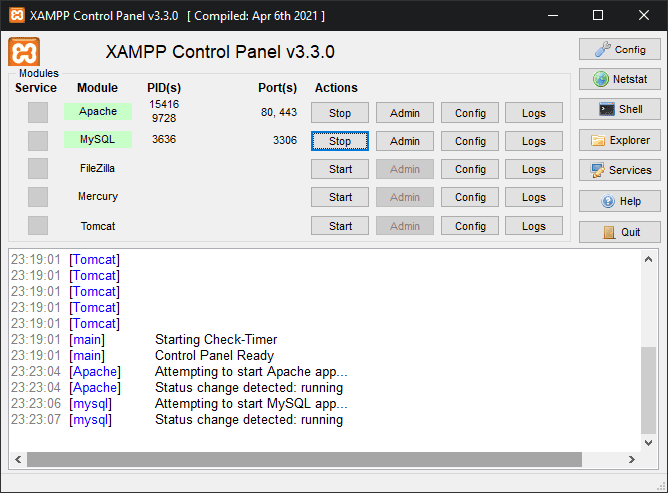The height and width of the screenshot is (493, 668).
Task: Open Help with question mark icon
Action: (619, 201)
